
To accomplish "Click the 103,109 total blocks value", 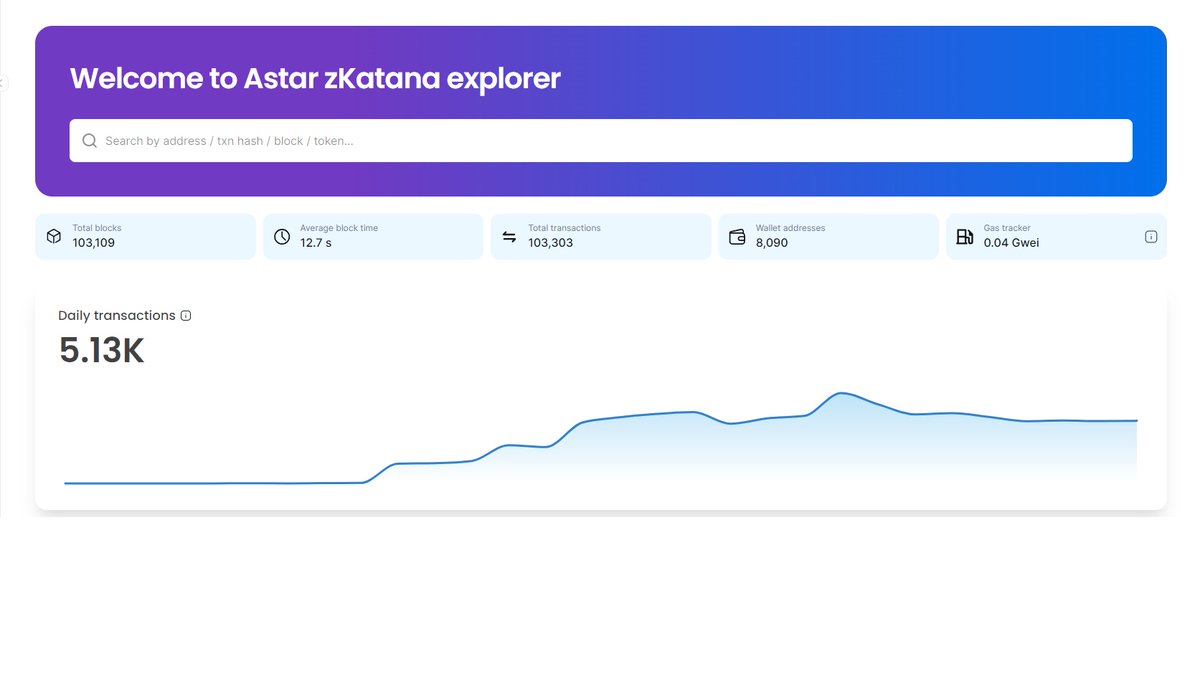I will coord(93,243).
